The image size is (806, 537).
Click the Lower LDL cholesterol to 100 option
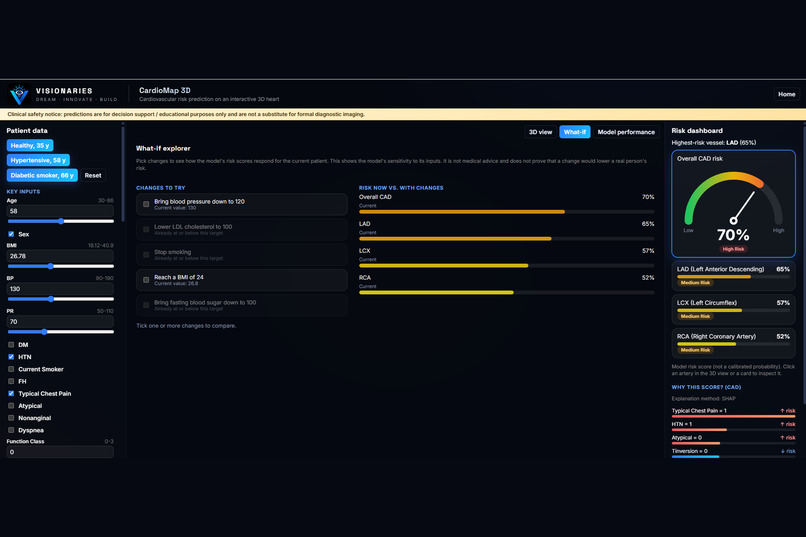point(242,230)
